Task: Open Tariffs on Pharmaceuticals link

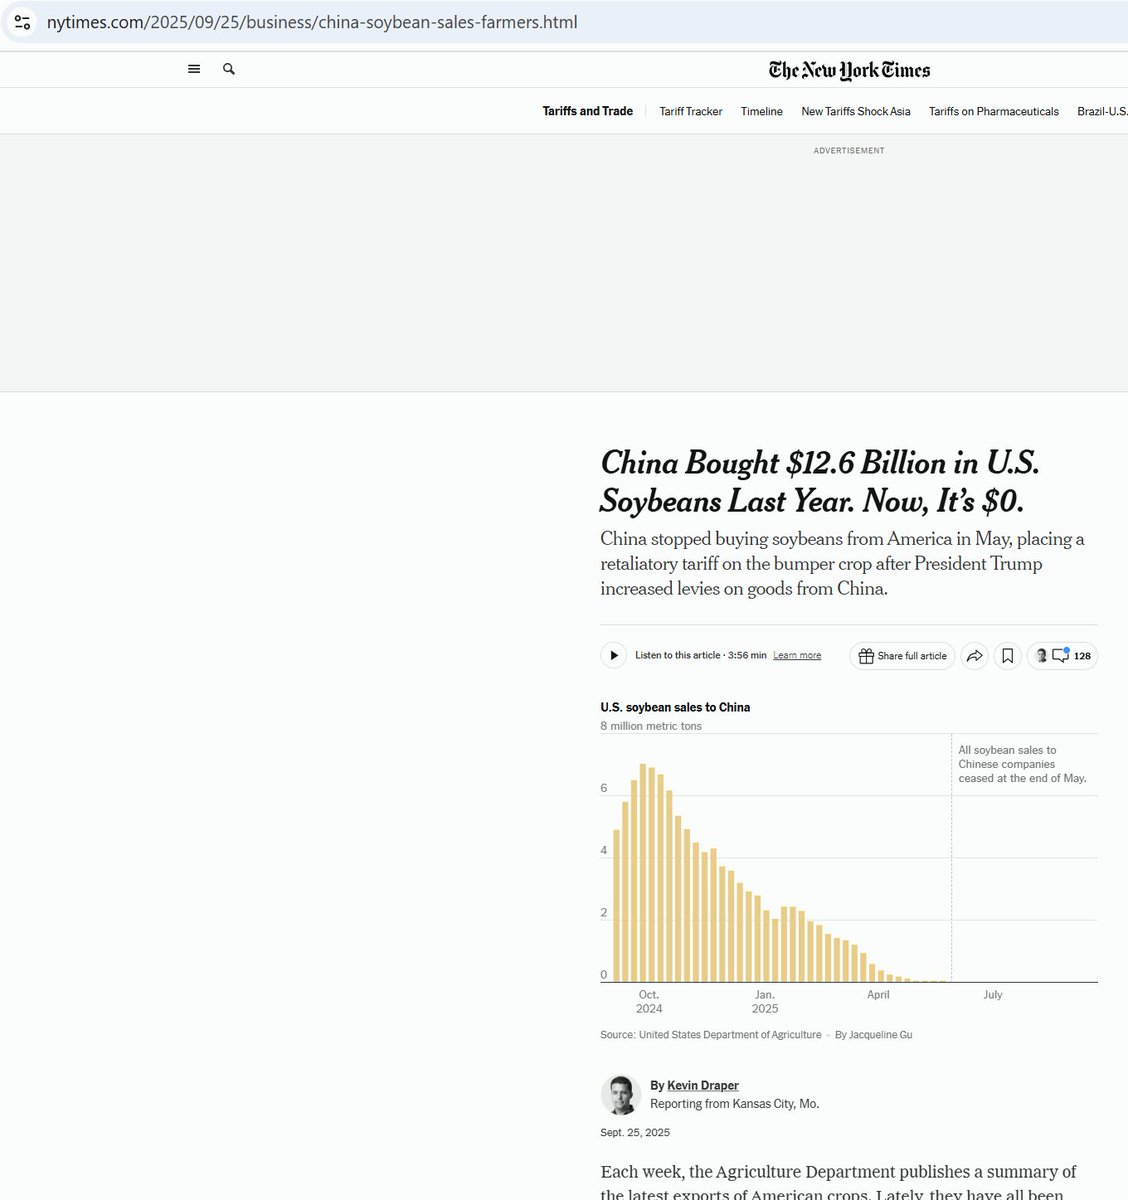Action: coord(994,111)
